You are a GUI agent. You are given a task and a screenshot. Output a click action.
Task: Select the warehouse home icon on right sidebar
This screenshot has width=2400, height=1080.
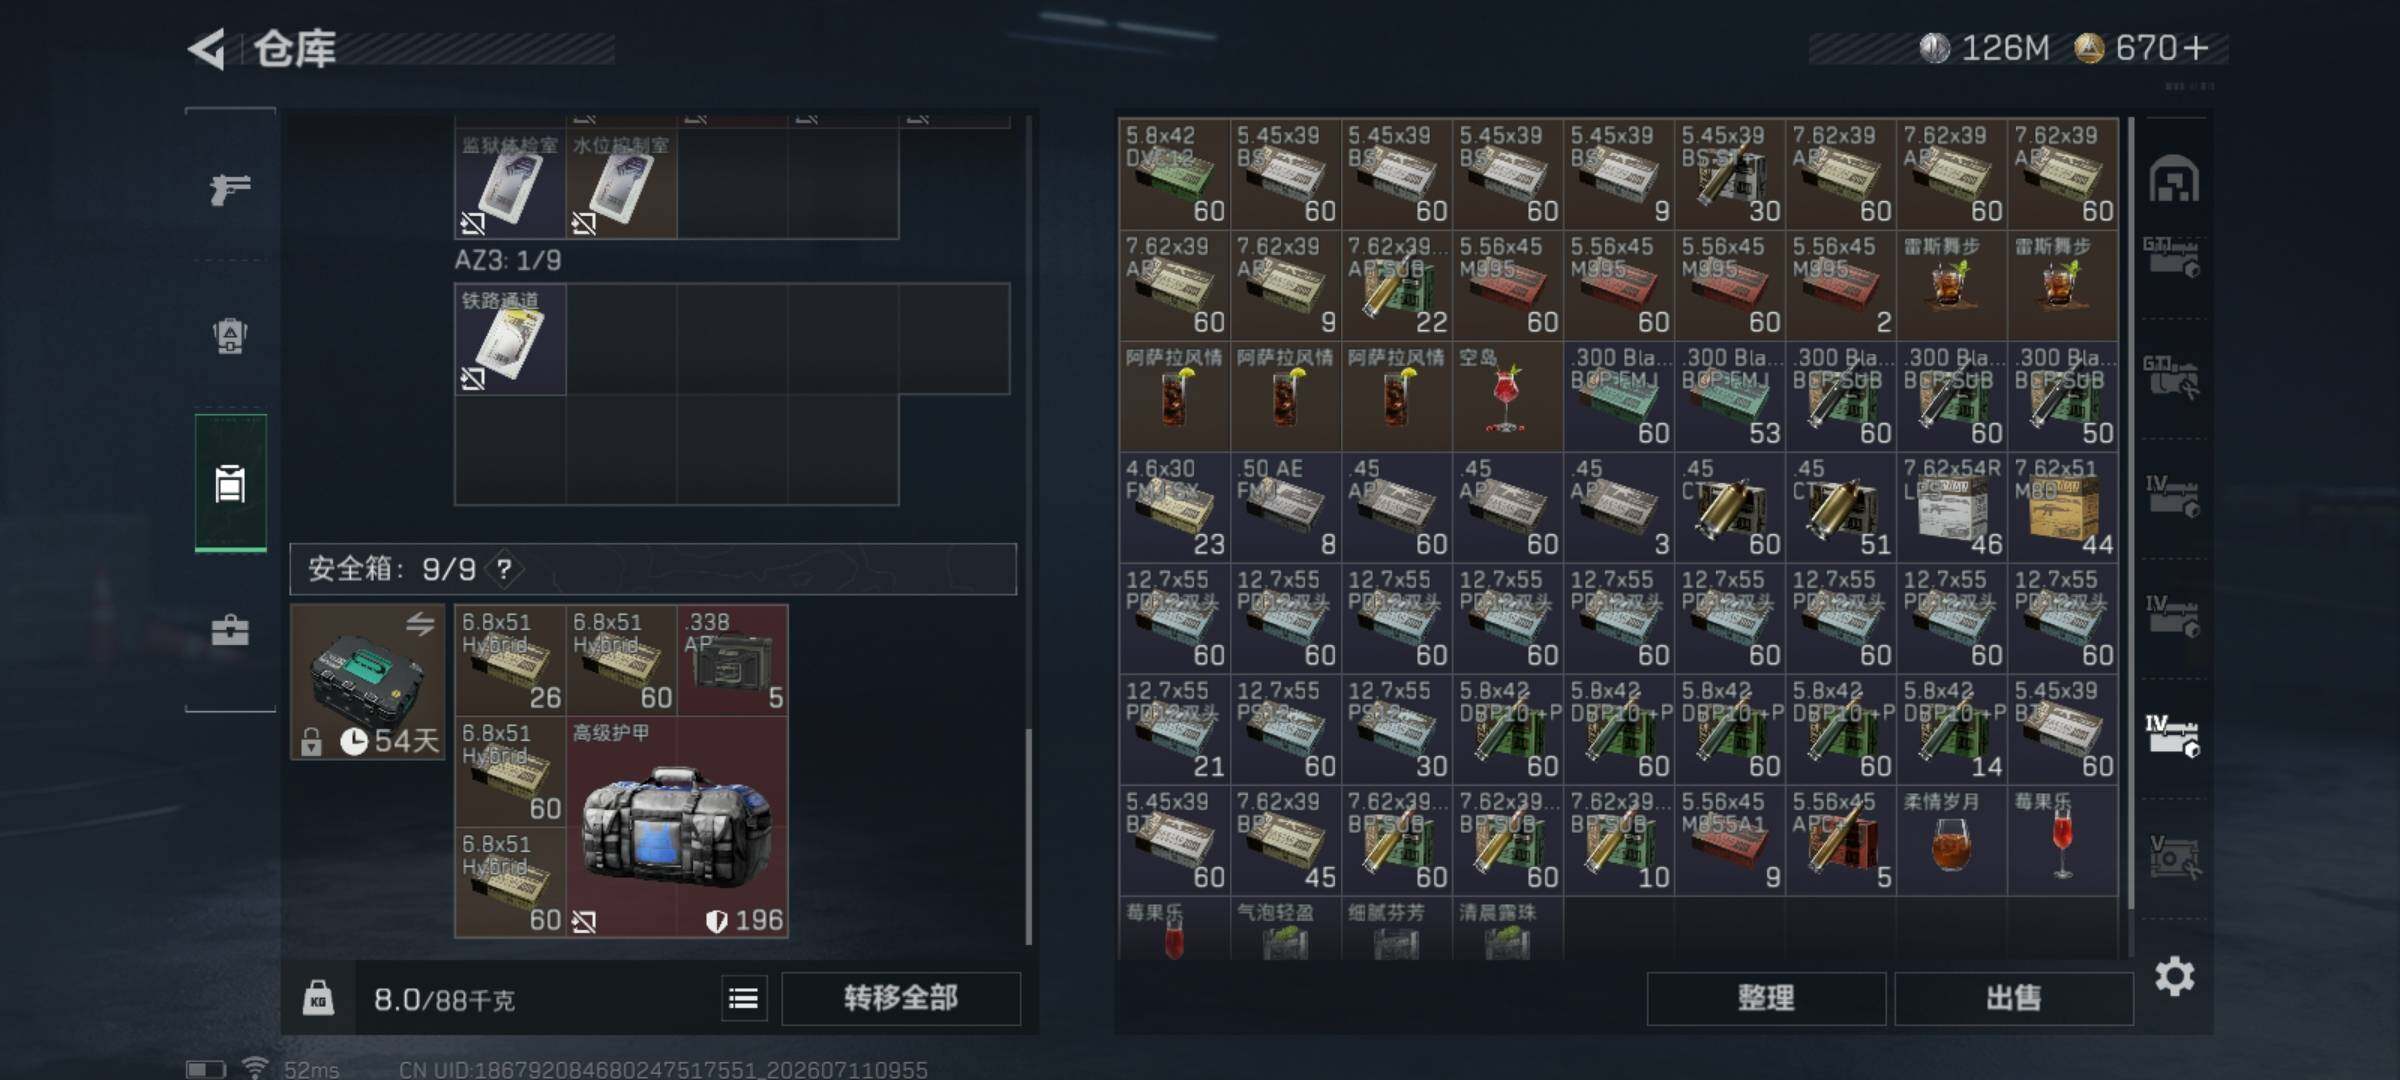pyautogui.click(x=2174, y=179)
